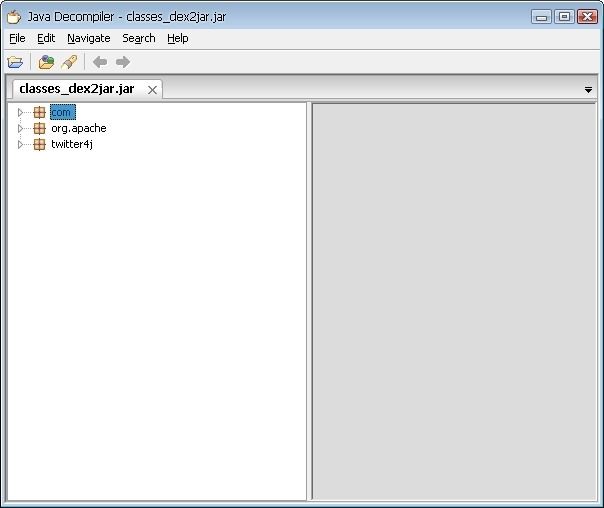The height and width of the screenshot is (508, 604).
Task: Go forward with the right arrow
Action: (123, 62)
